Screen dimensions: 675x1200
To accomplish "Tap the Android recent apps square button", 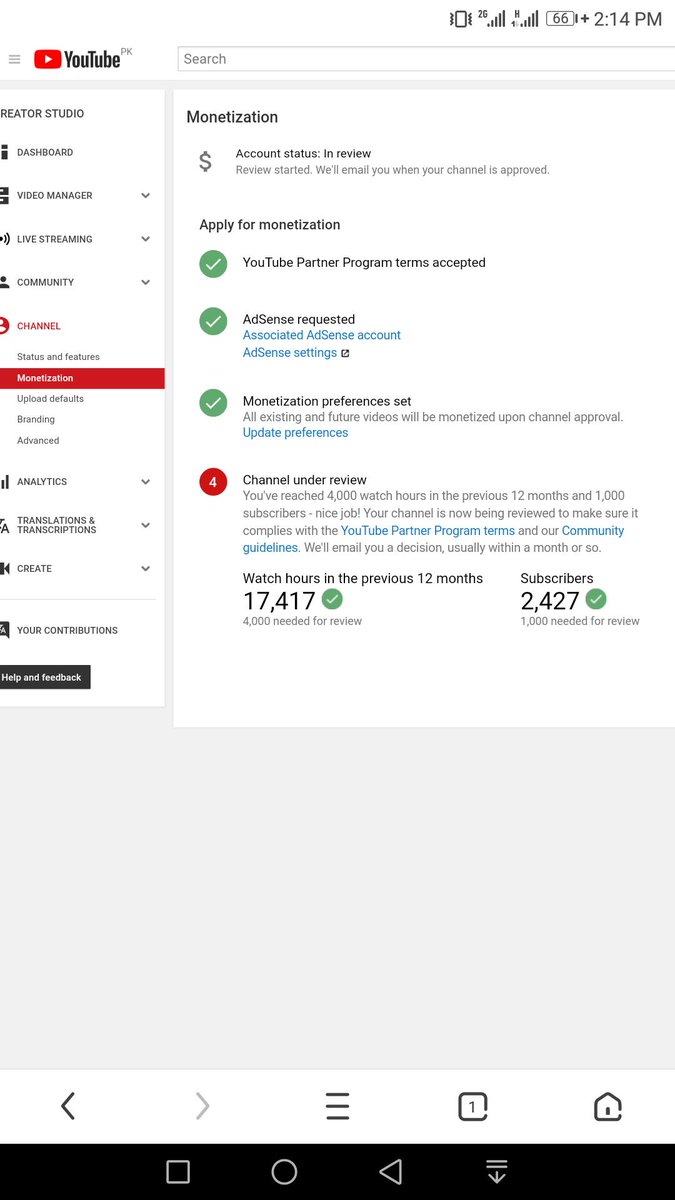I will [x=178, y=1172].
